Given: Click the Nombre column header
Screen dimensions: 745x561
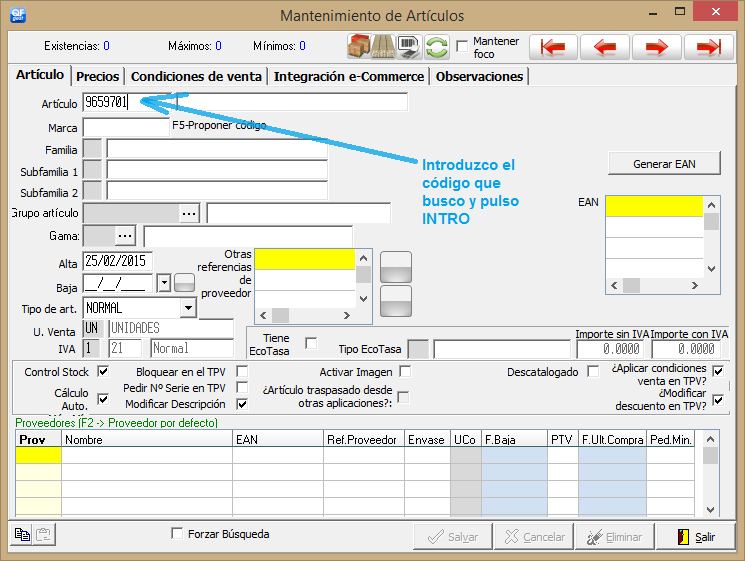Looking at the screenshot, I should 147,439.
